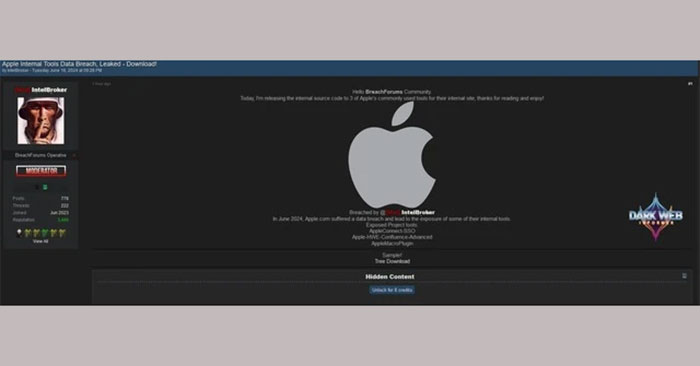700x366 pixels.
Task: Click the large Apple logo image
Action: (x=392, y=155)
